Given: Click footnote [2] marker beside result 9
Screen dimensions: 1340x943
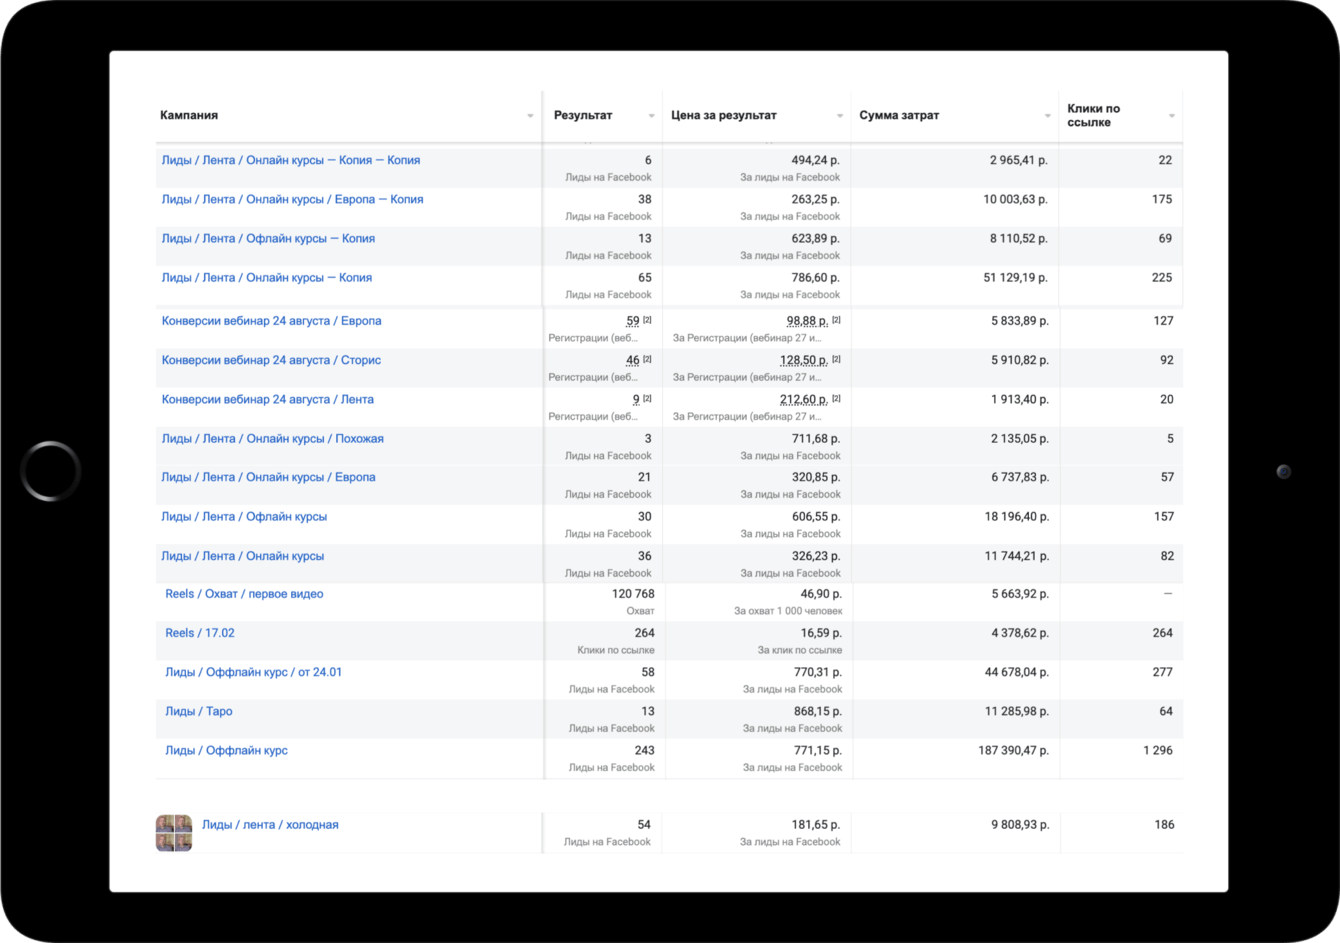Looking at the screenshot, I should [x=647, y=398].
